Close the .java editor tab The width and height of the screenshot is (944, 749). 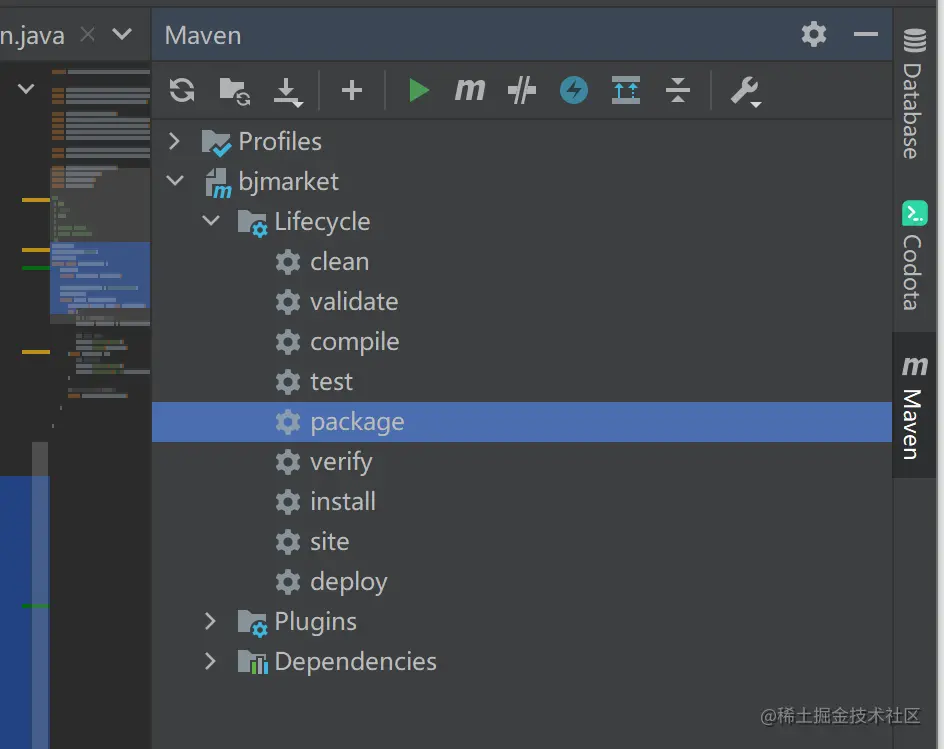click(x=88, y=34)
